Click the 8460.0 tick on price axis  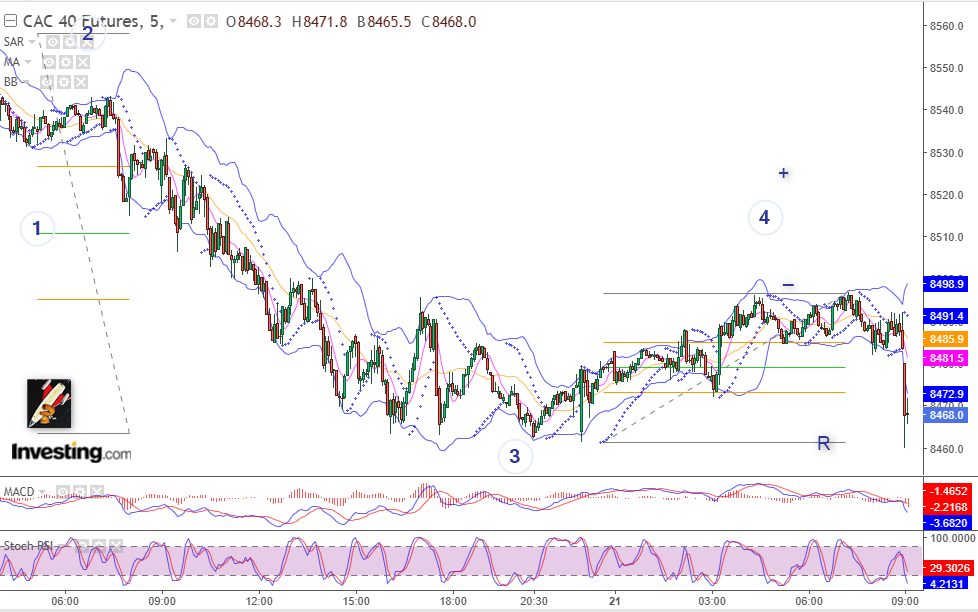click(x=946, y=449)
